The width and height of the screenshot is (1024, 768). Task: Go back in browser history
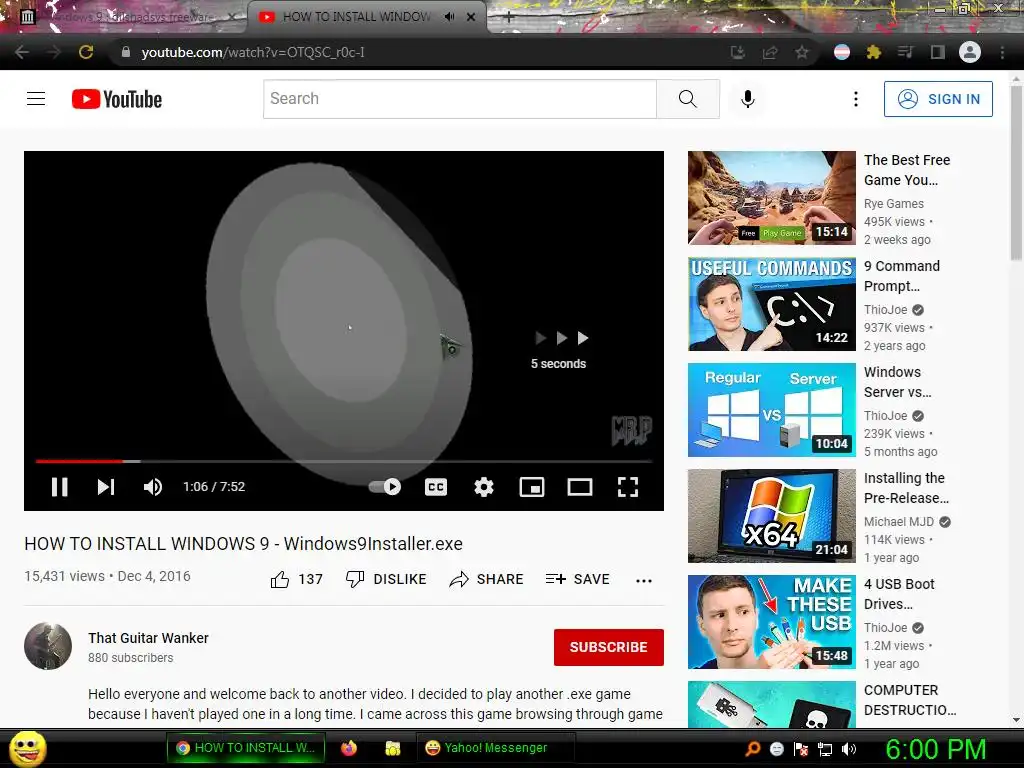pyautogui.click(x=22, y=52)
